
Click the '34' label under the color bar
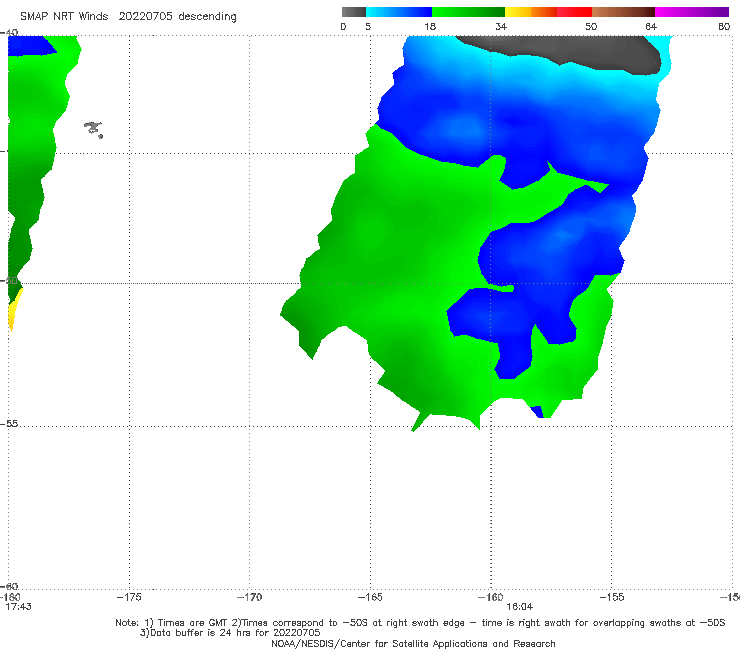coord(501,27)
